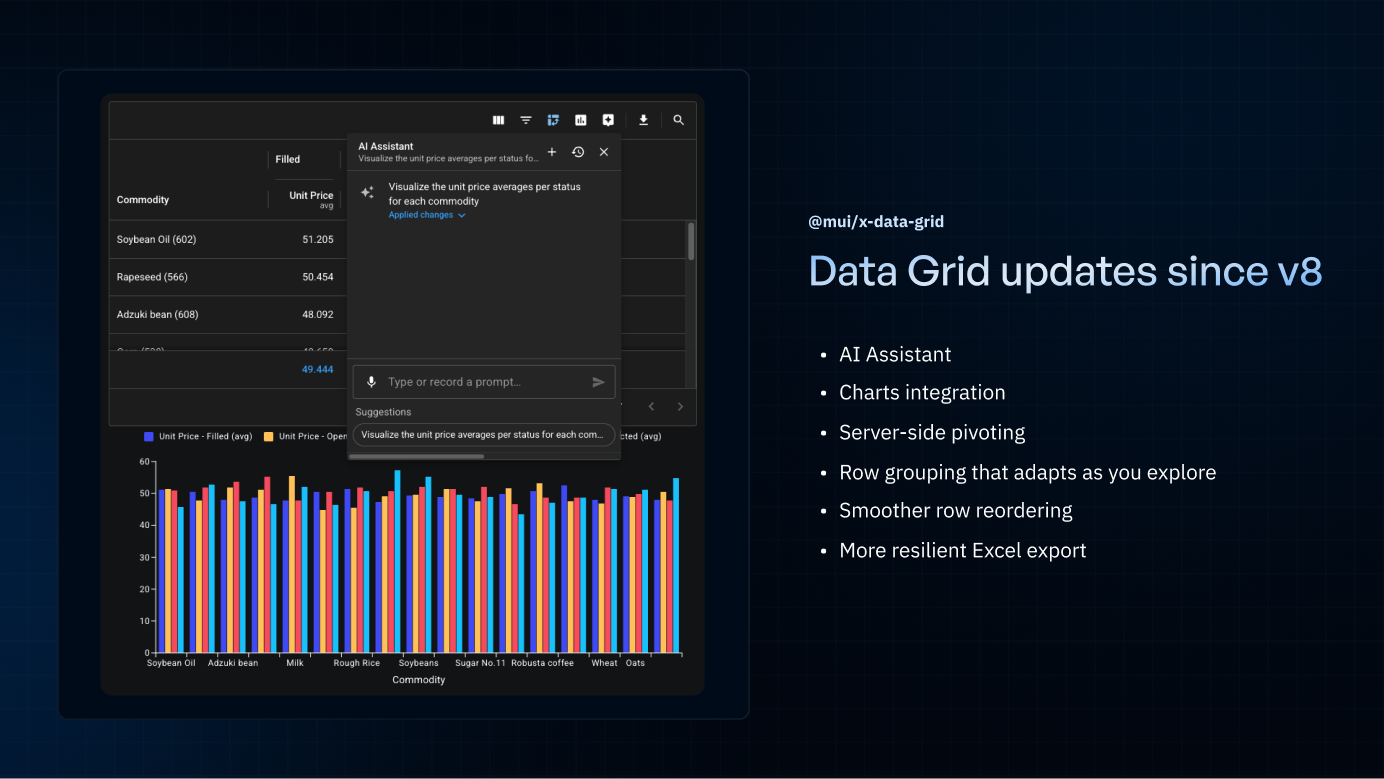Start a new AI Assistant conversation with the plus button
Screen dimensions: 1384x779
click(x=552, y=152)
